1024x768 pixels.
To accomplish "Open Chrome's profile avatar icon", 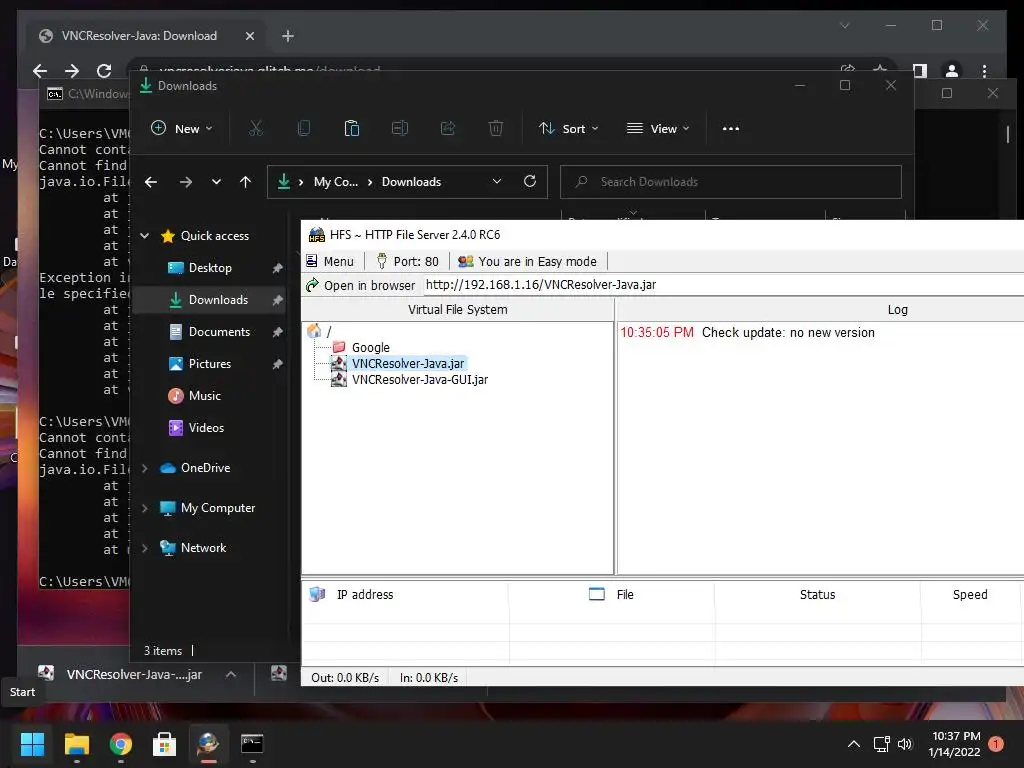I will [952, 71].
